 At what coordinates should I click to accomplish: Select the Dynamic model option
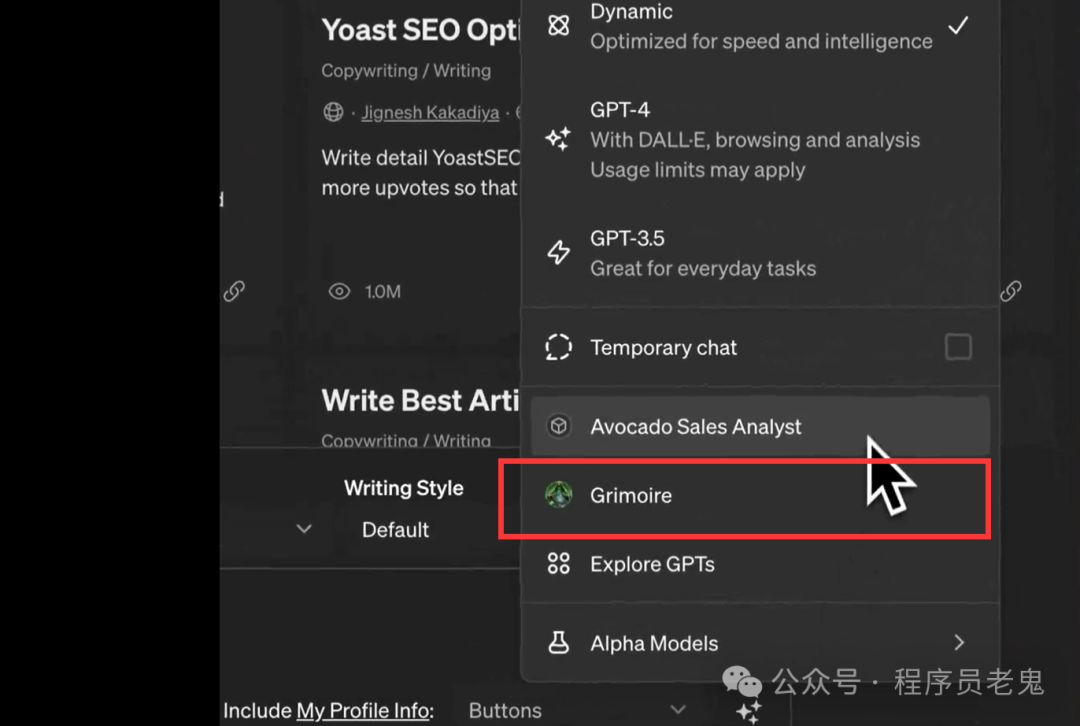pos(760,26)
